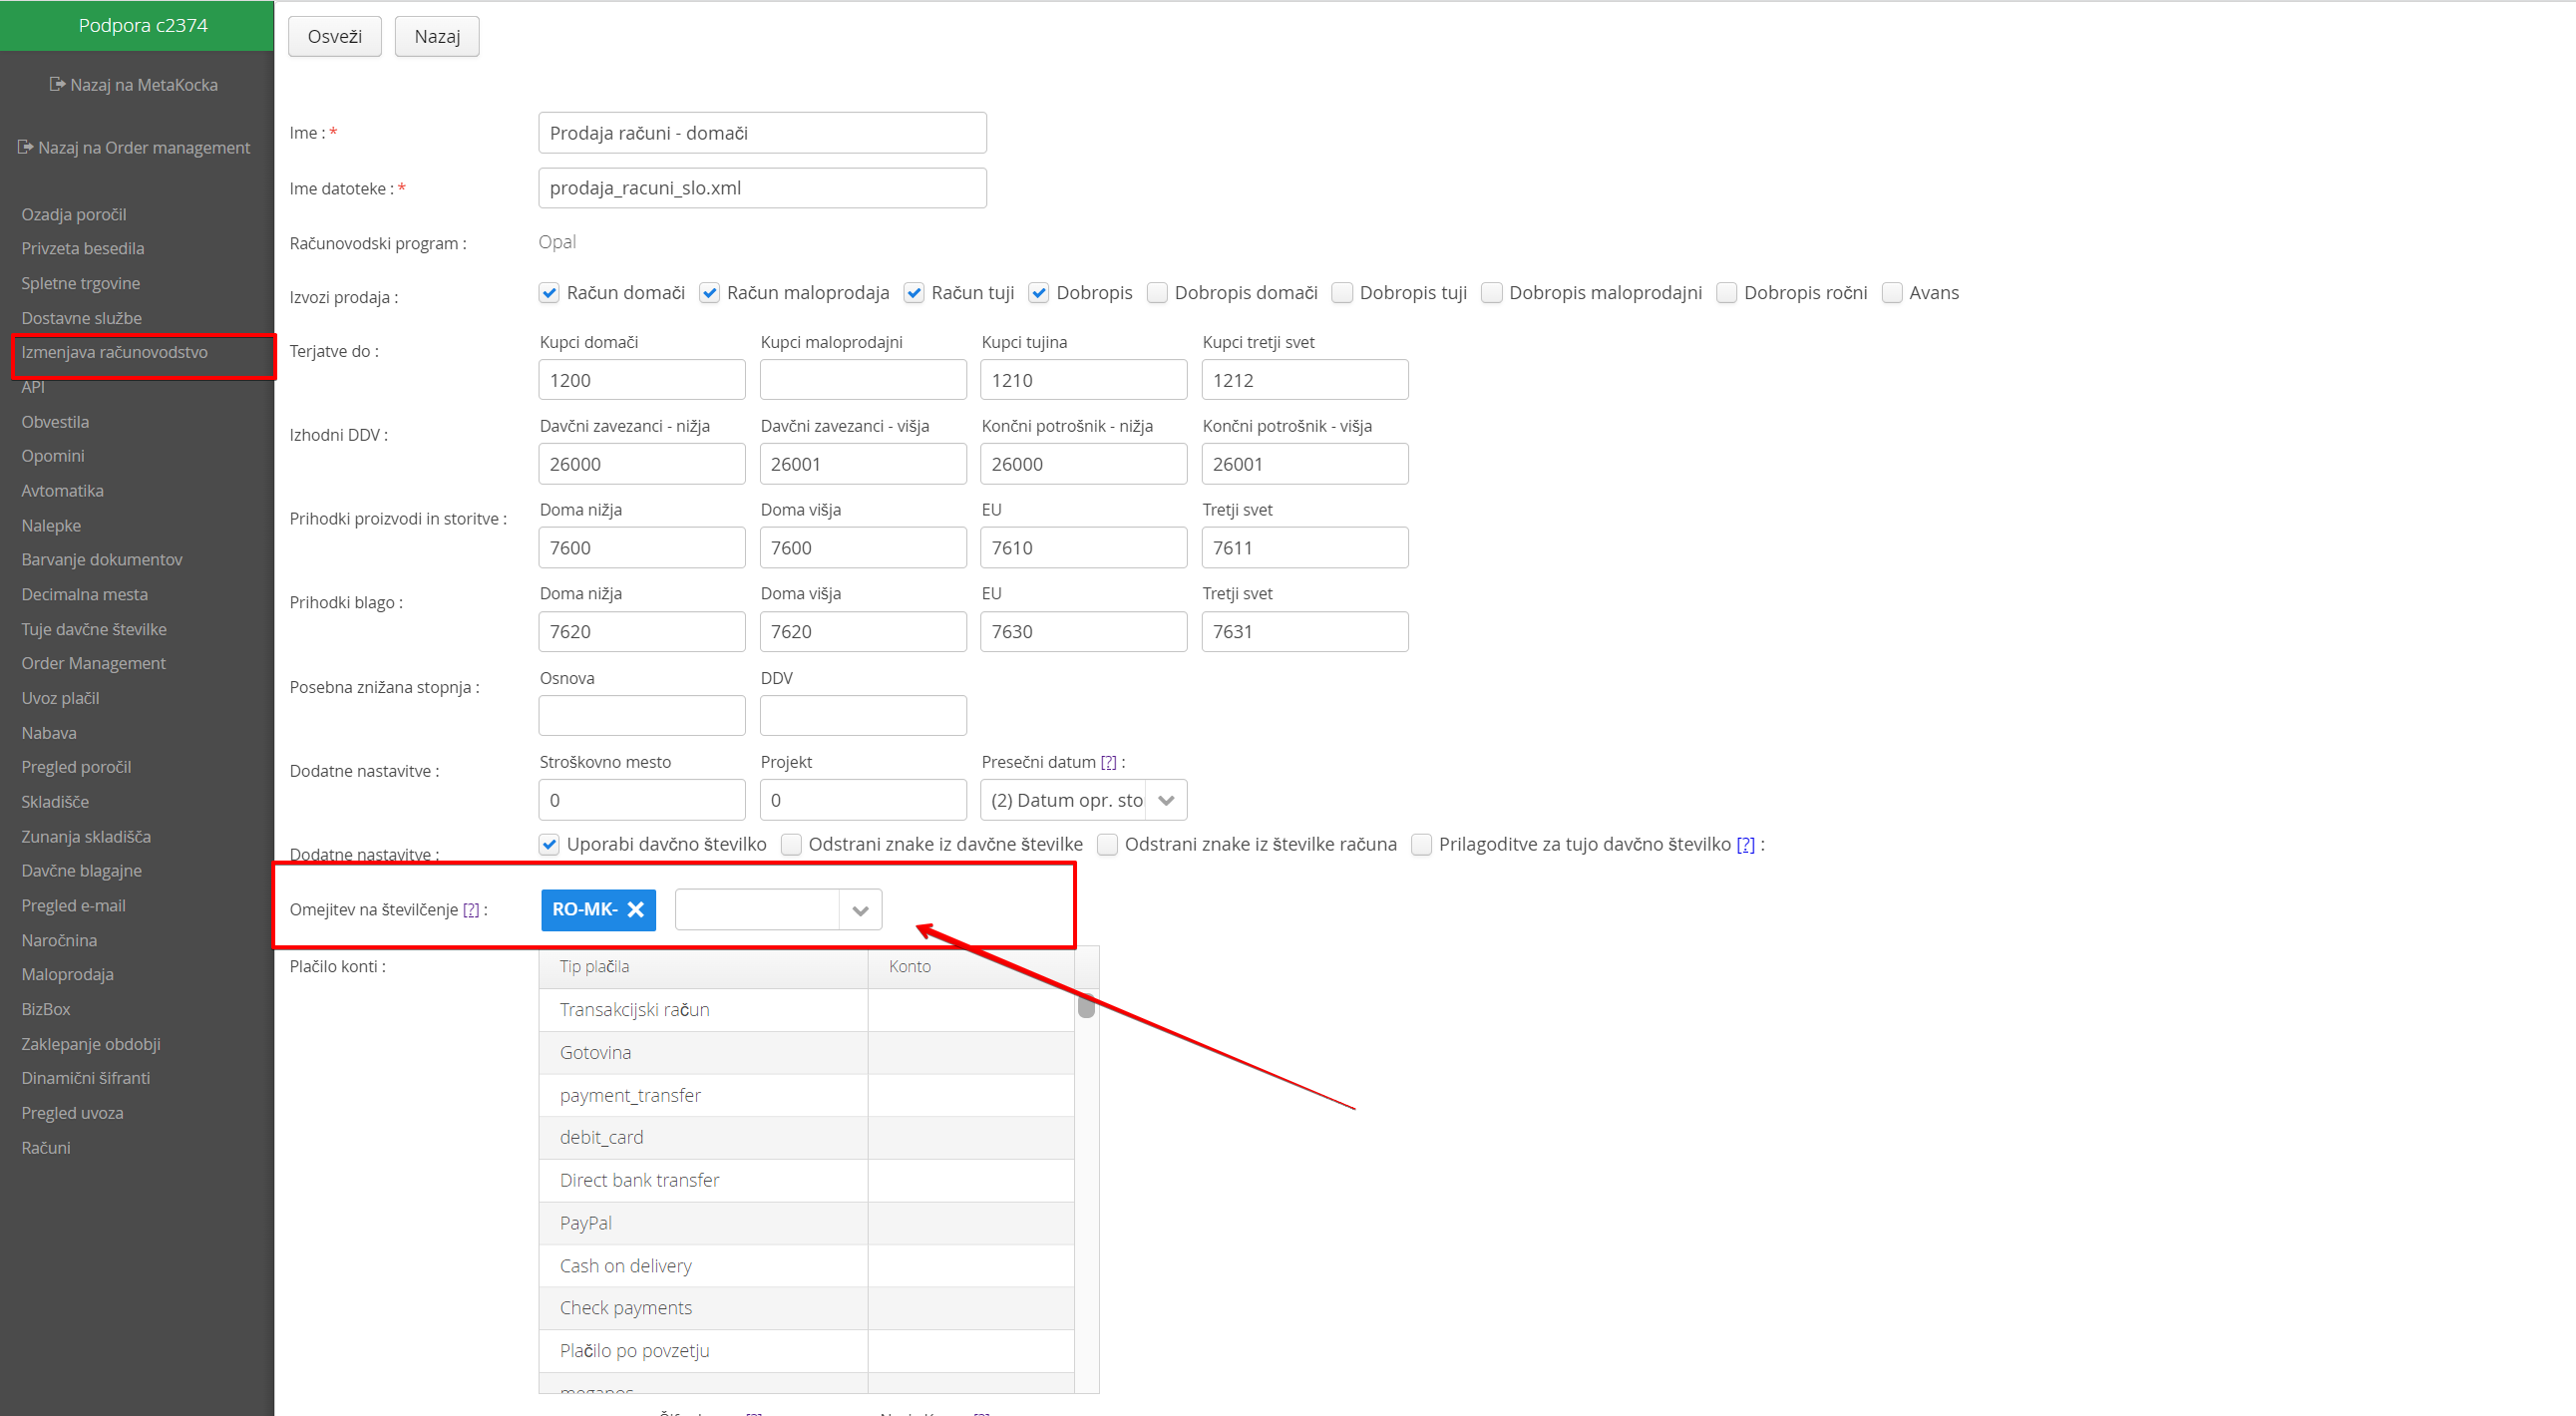Enable the Dobropis domači checkbox

click(1157, 293)
